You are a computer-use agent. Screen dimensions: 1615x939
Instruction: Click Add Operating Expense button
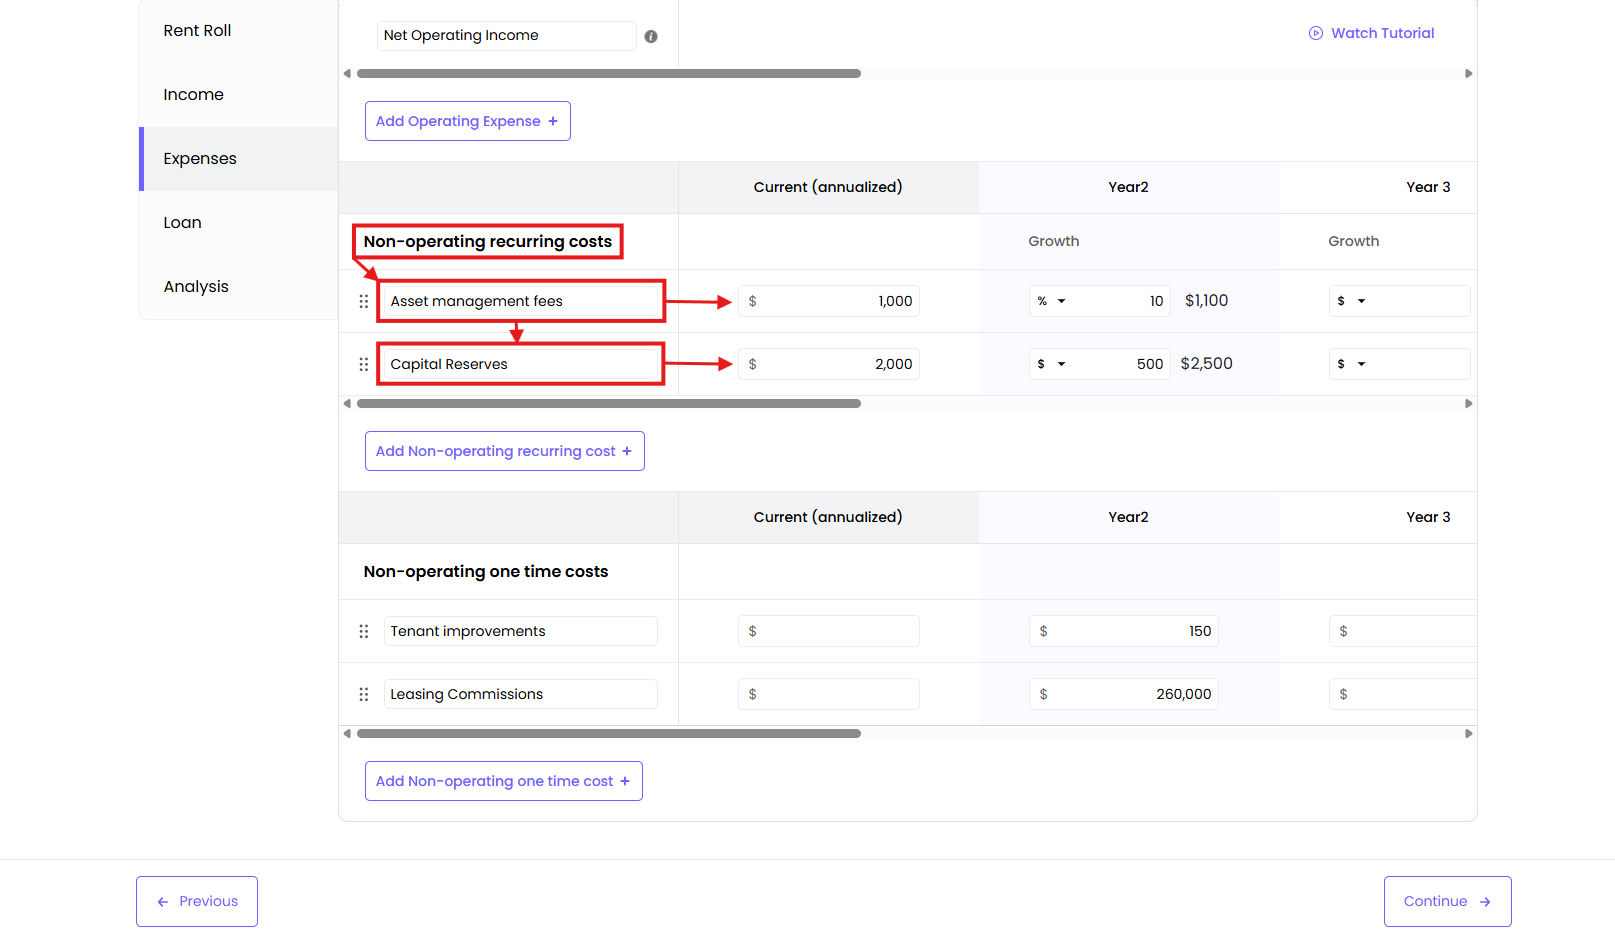point(467,121)
